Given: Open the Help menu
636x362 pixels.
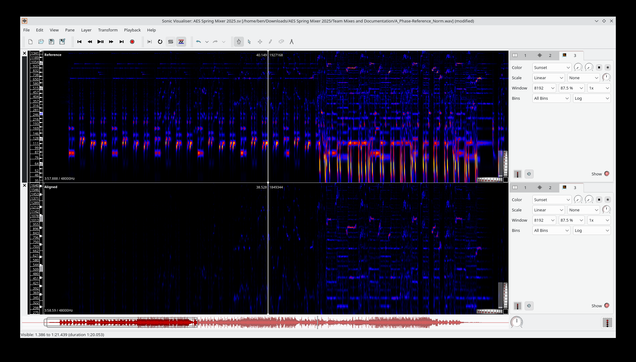Looking at the screenshot, I should coord(151,30).
